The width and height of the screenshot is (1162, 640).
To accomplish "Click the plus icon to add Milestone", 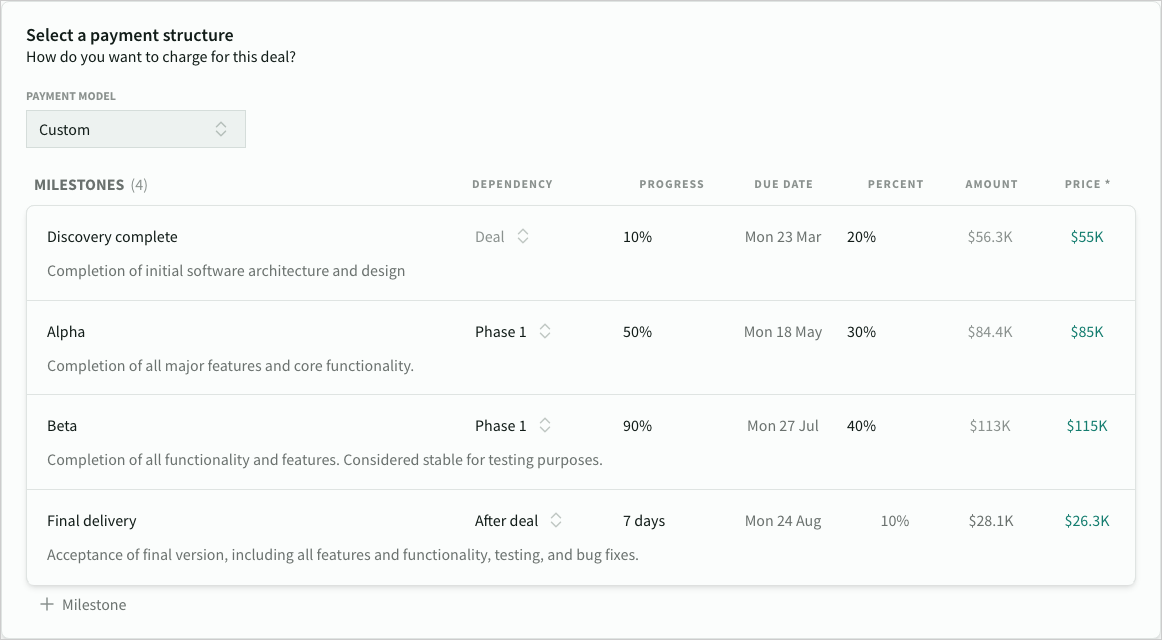I will pyautogui.click(x=46, y=605).
